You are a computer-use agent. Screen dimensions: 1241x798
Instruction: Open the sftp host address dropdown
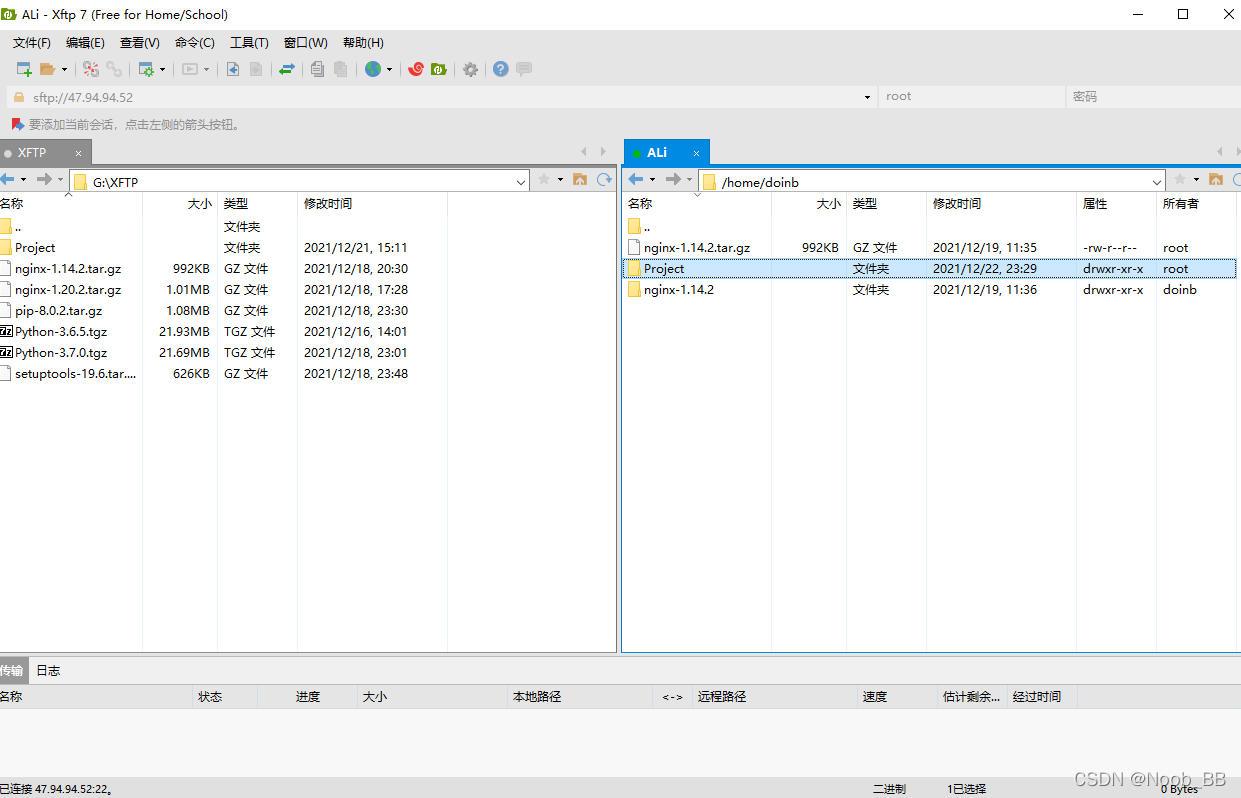click(x=868, y=97)
